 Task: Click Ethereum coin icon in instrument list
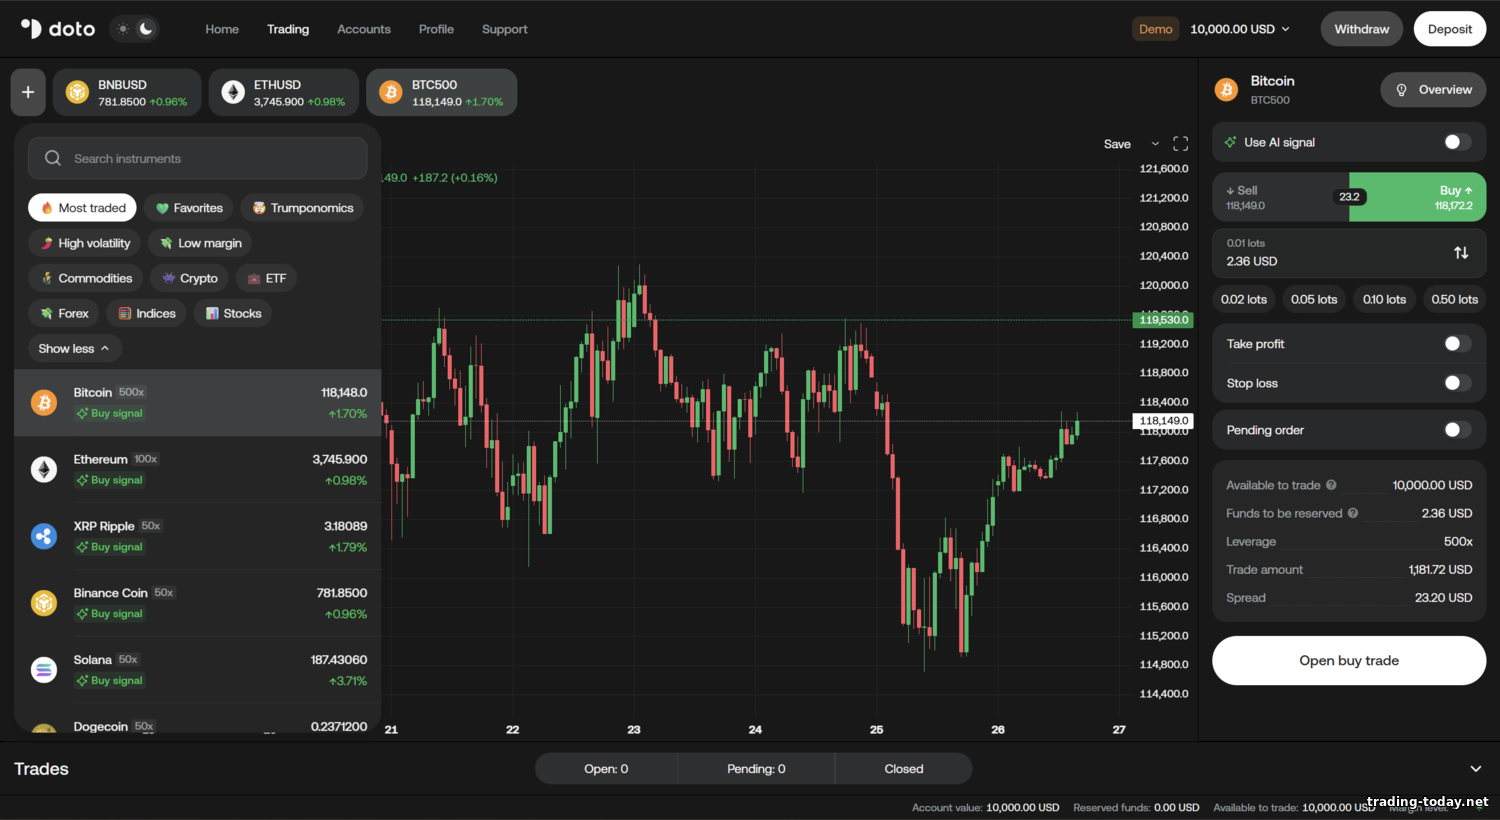click(44, 469)
